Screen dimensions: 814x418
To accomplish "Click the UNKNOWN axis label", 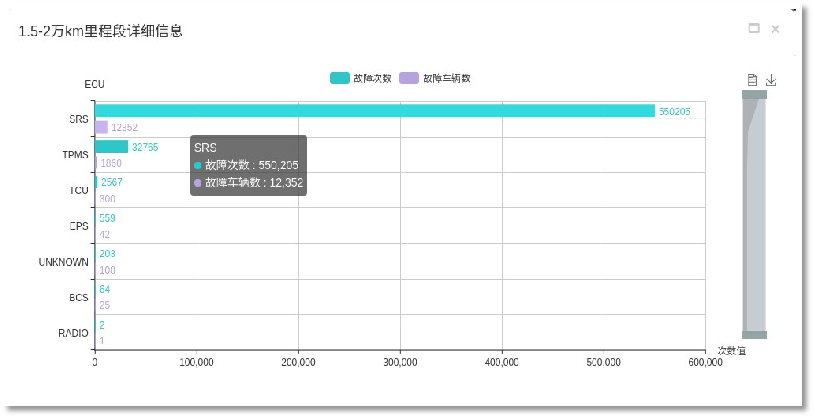I will (64, 262).
